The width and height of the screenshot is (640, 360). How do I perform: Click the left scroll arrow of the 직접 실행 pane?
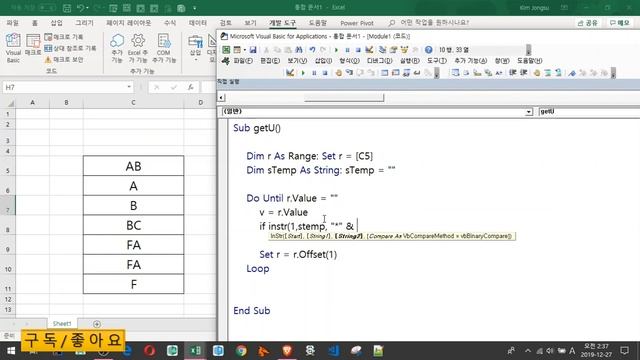221,98
